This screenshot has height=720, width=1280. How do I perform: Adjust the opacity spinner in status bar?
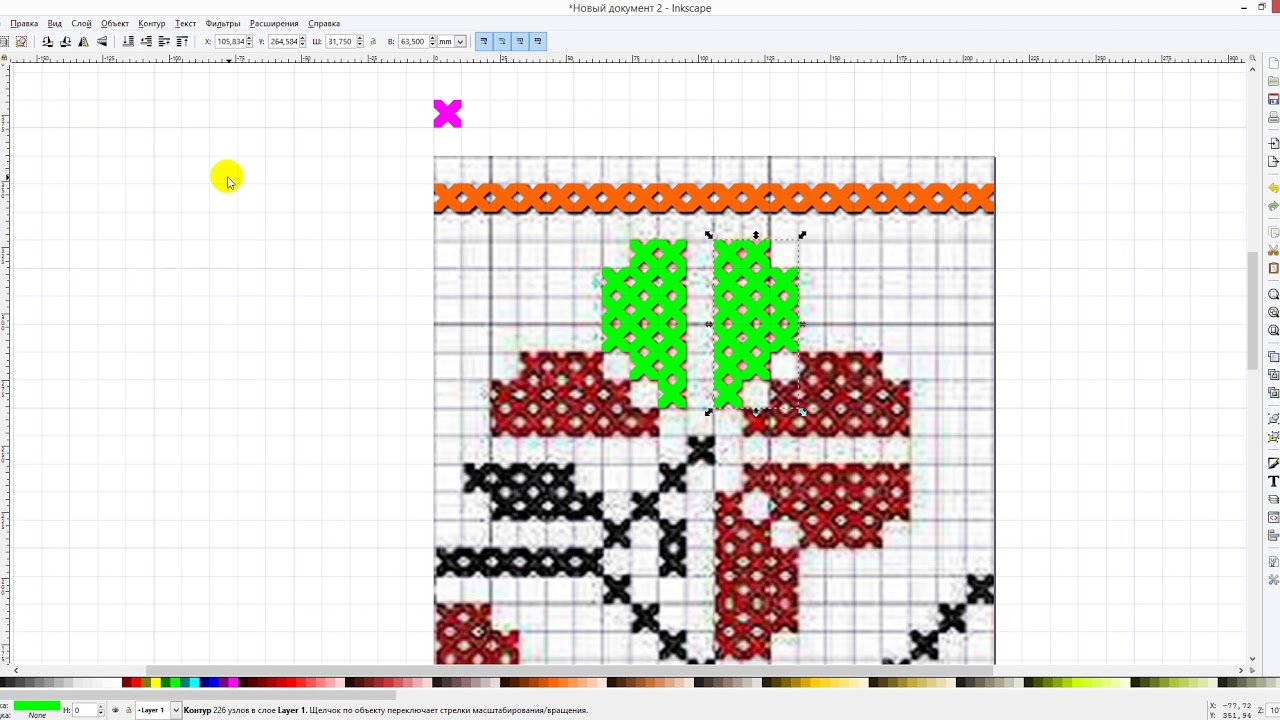pyautogui.click(x=101, y=710)
